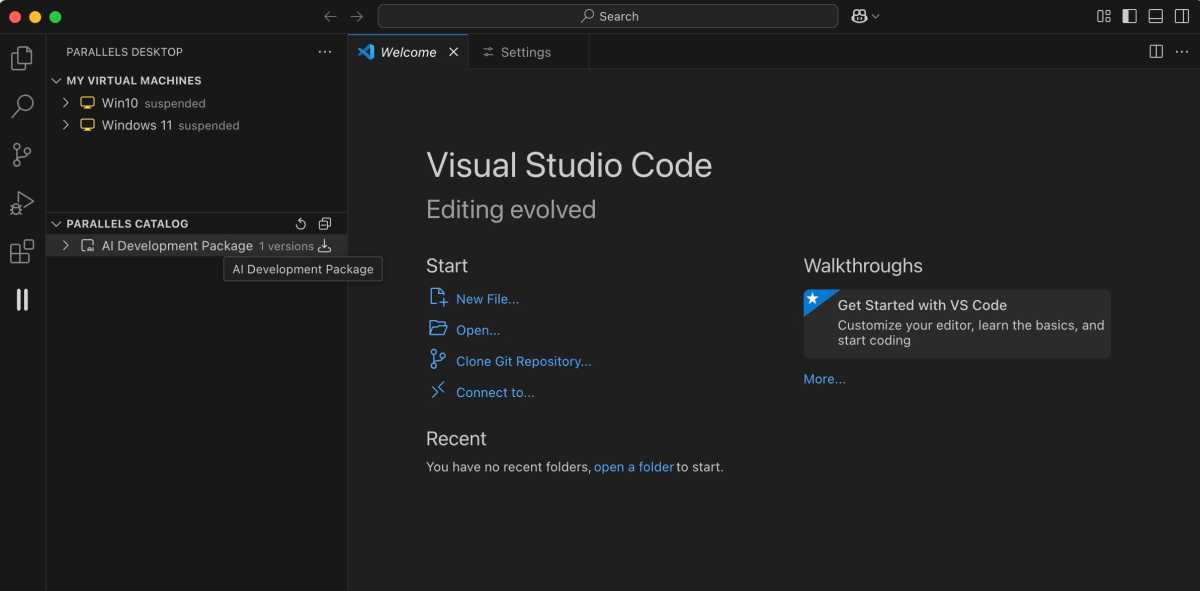The image size is (1200, 591).
Task: Click the Clone Git Repository icon
Action: [438, 359]
